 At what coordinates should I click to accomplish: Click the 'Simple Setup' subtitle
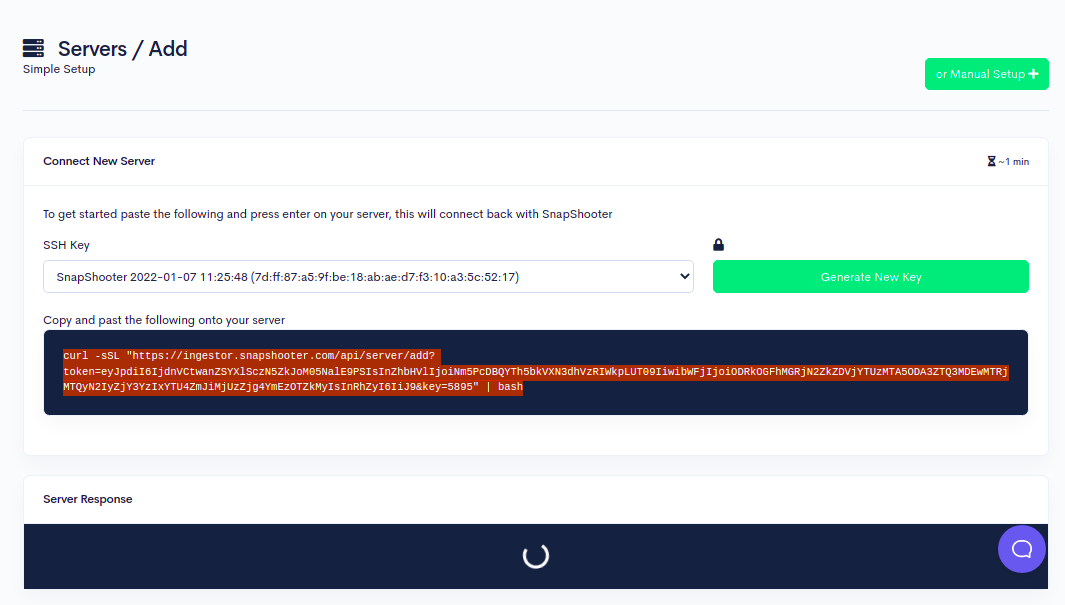point(59,69)
